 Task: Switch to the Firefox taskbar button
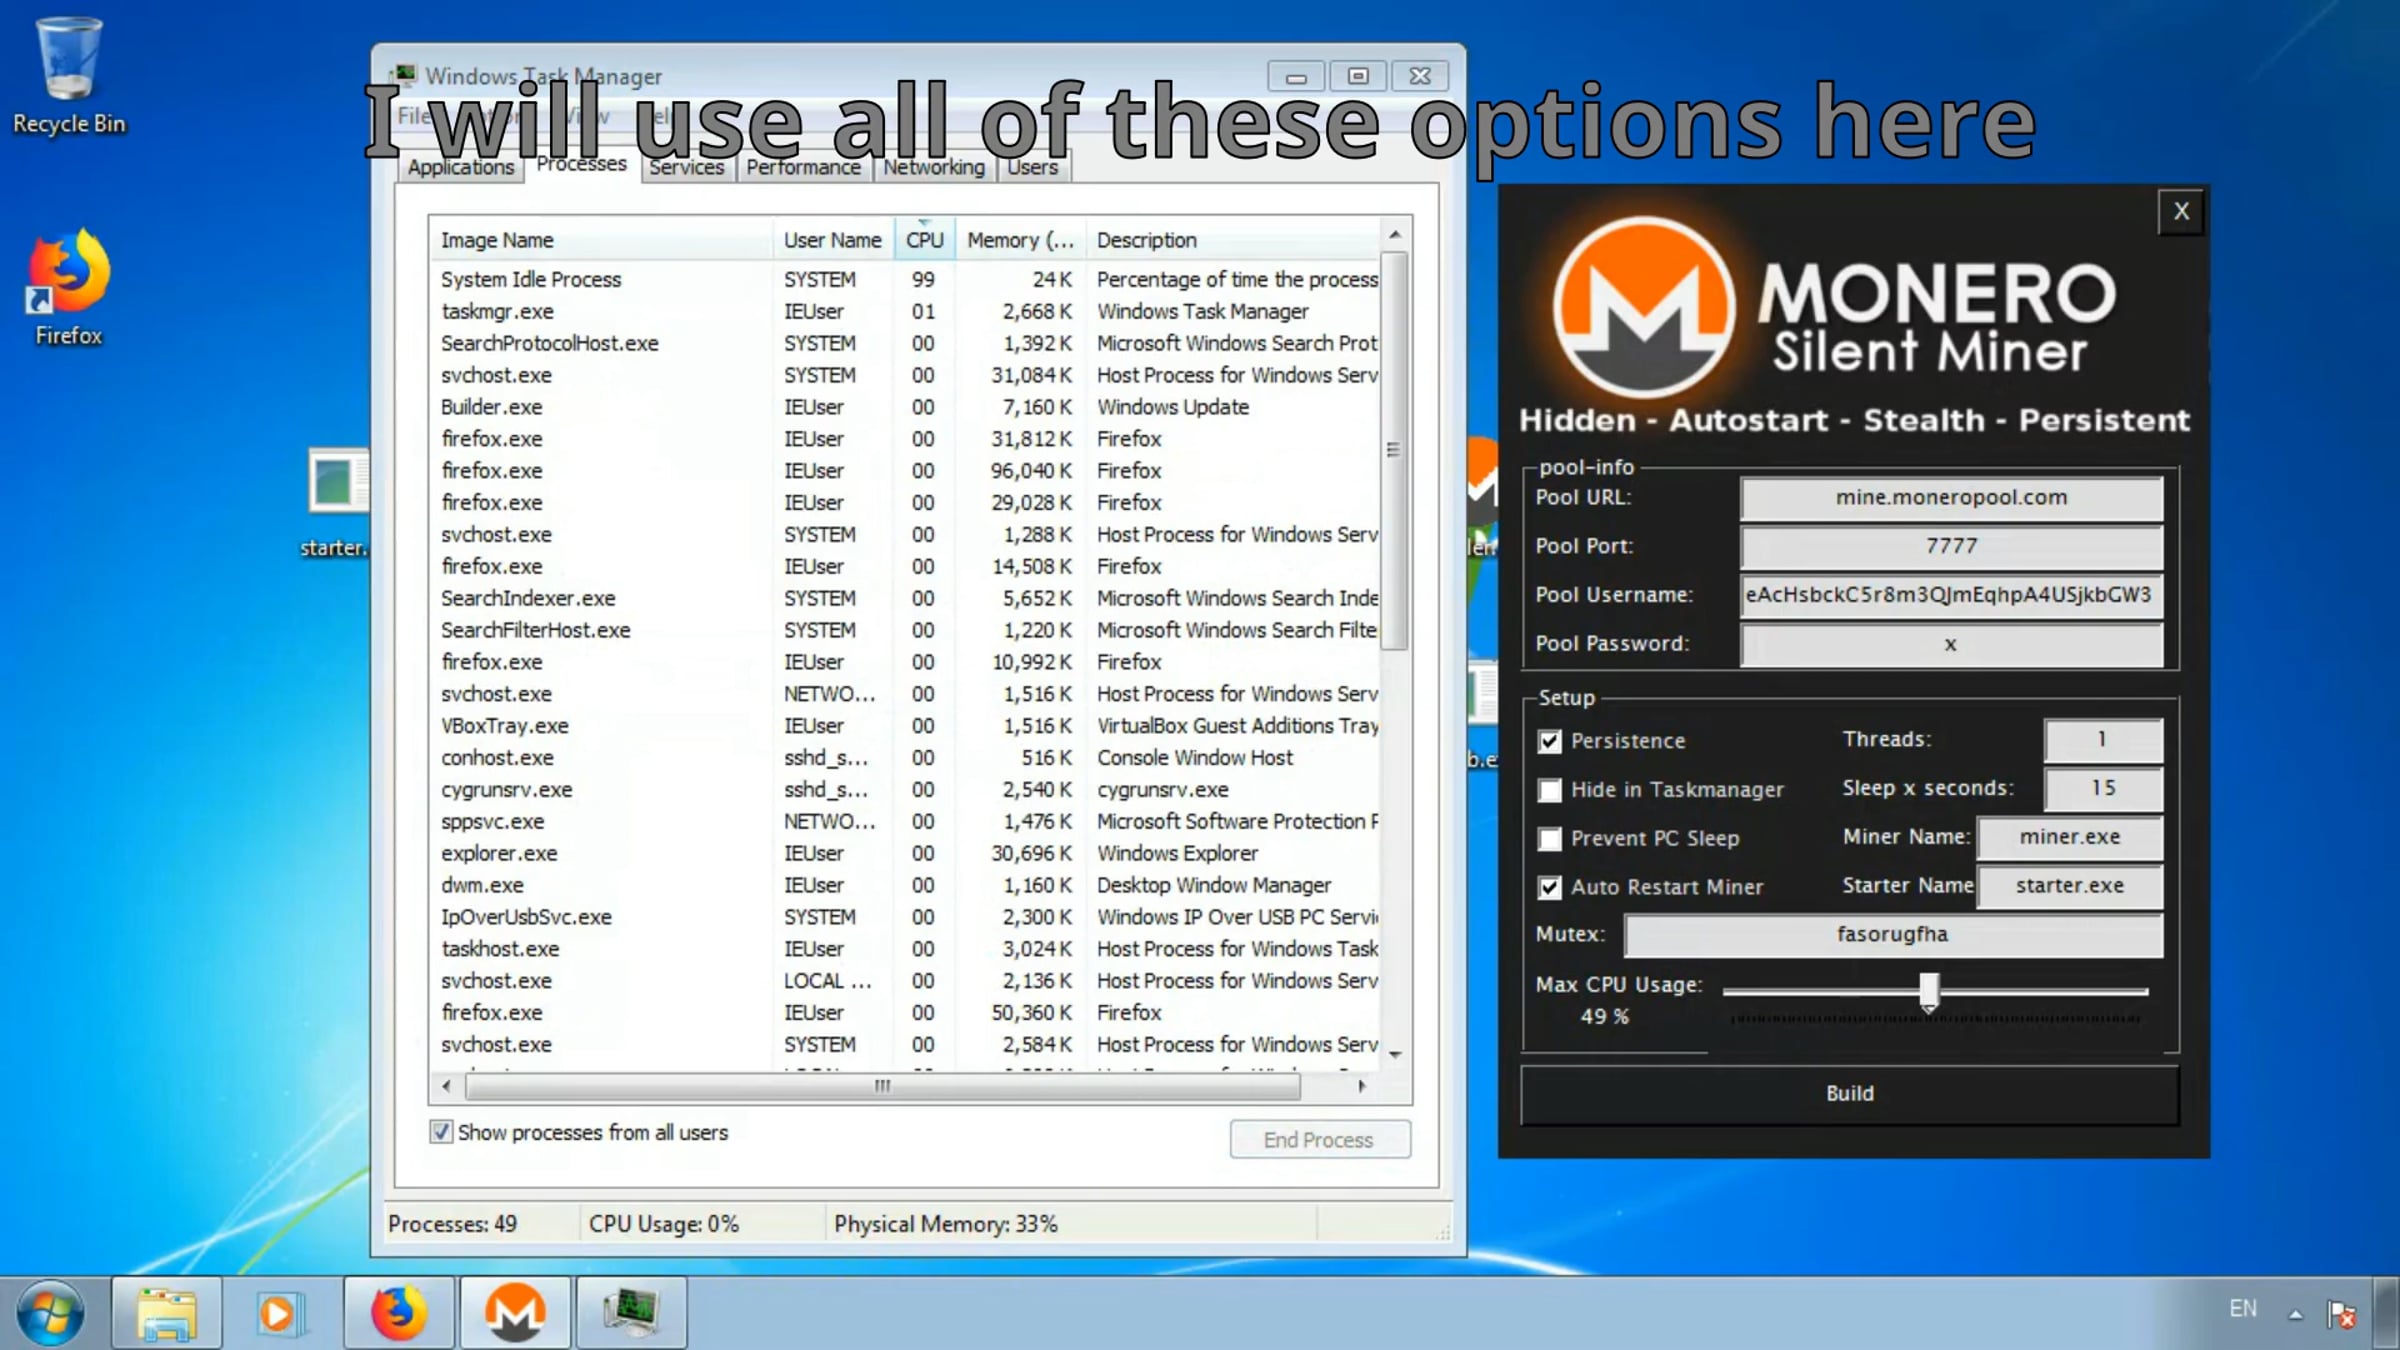pyautogui.click(x=398, y=1312)
